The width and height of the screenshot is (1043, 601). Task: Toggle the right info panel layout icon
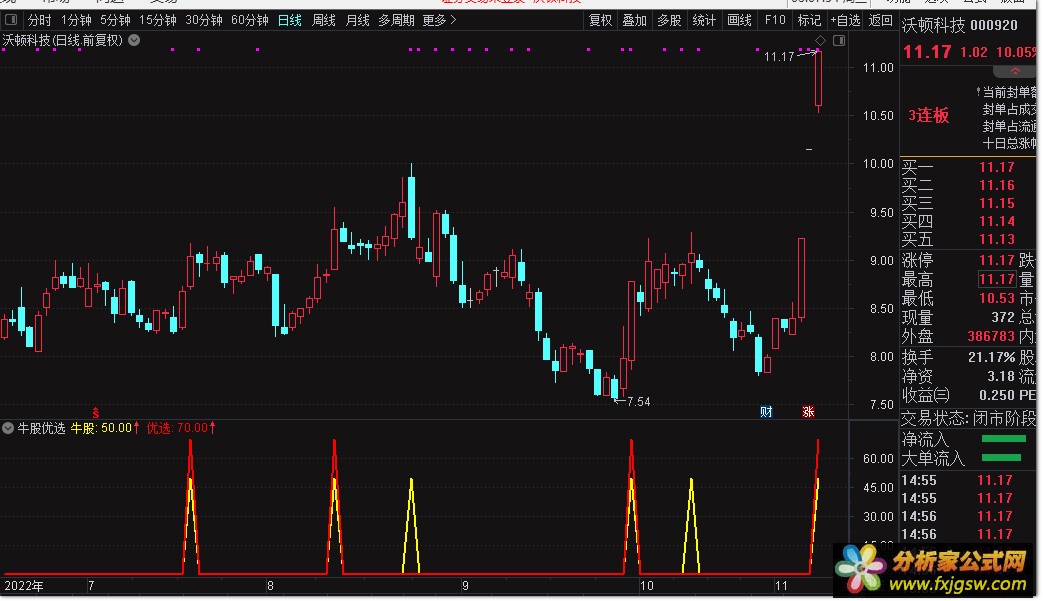click(x=839, y=41)
